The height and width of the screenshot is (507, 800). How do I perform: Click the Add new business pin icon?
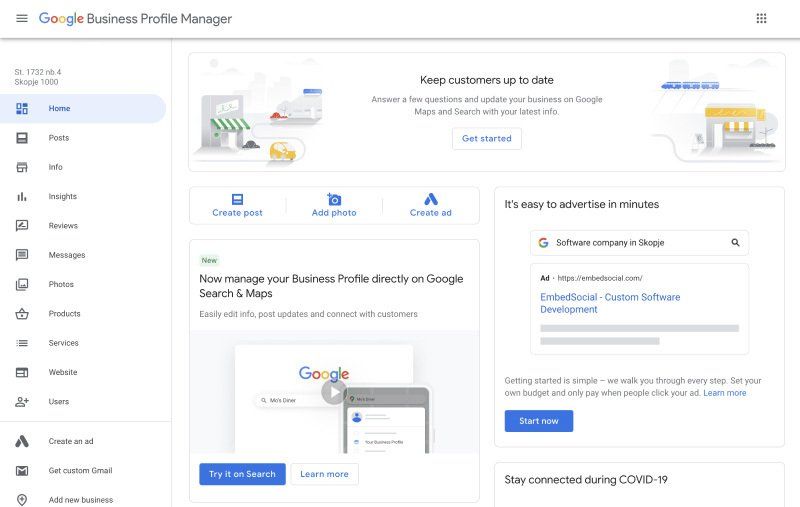pyautogui.click(x=22, y=500)
